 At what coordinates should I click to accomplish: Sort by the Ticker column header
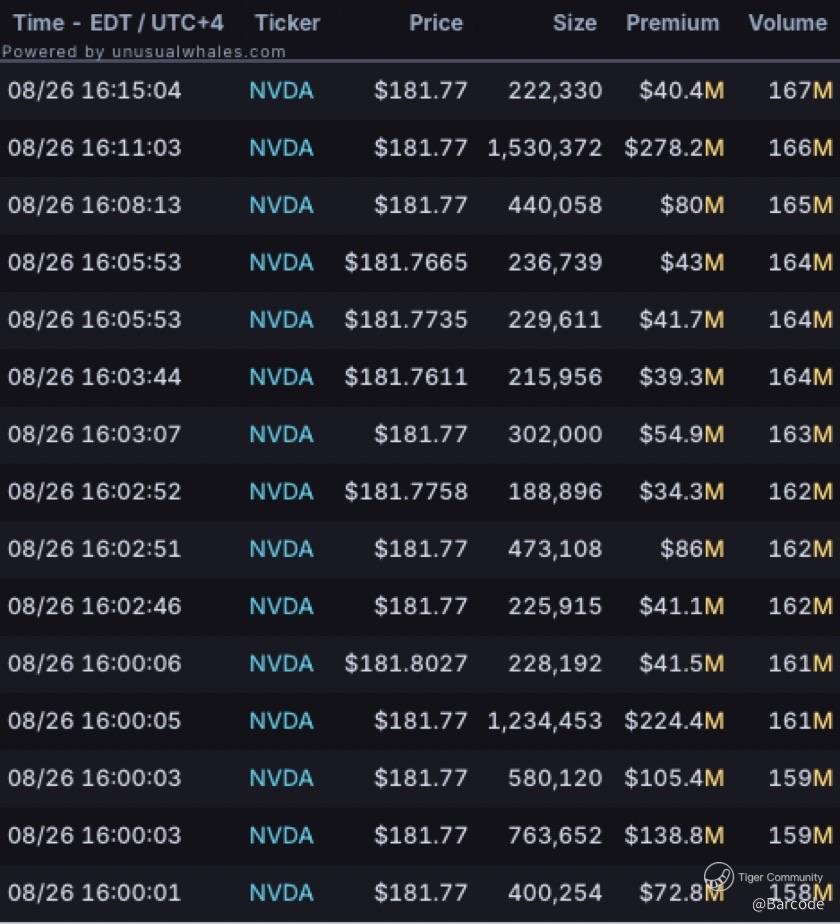(287, 23)
